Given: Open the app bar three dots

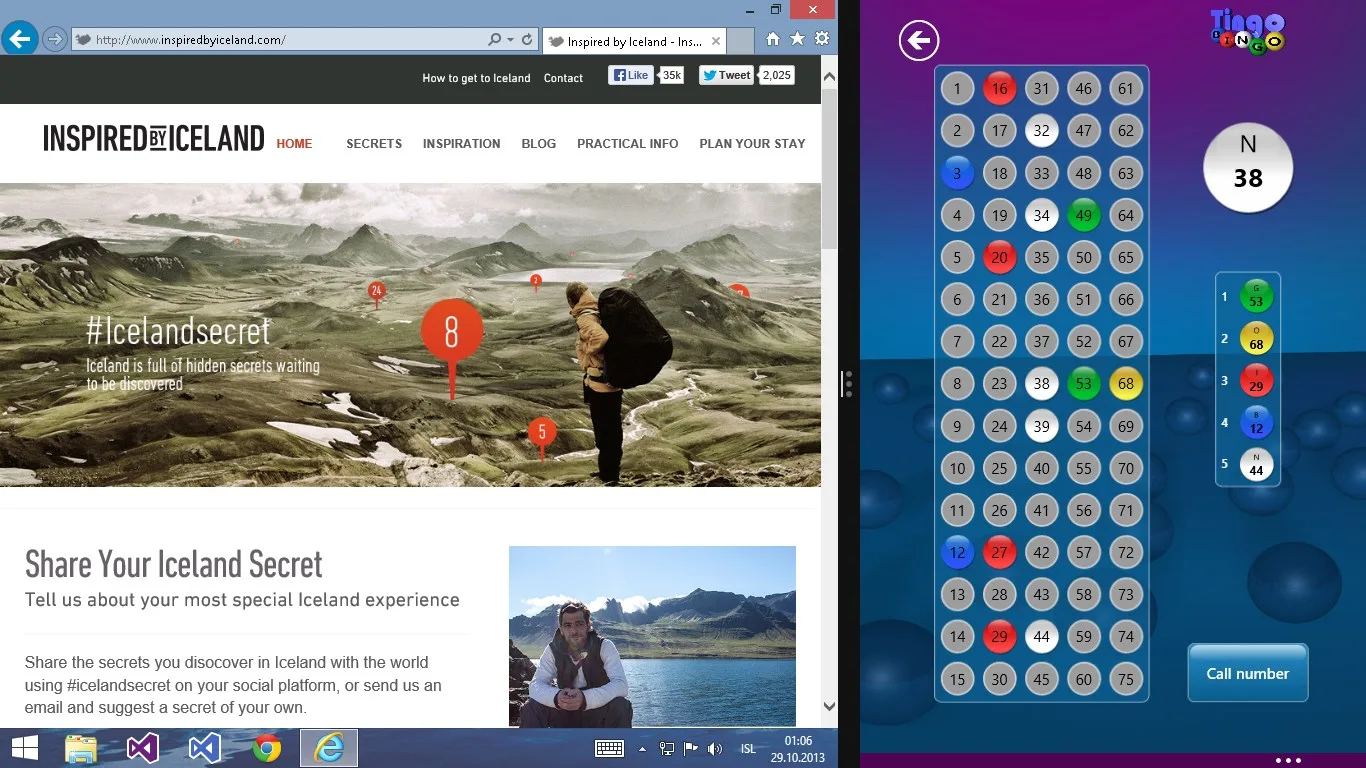Looking at the screenshot, I should pos(1288,760).
